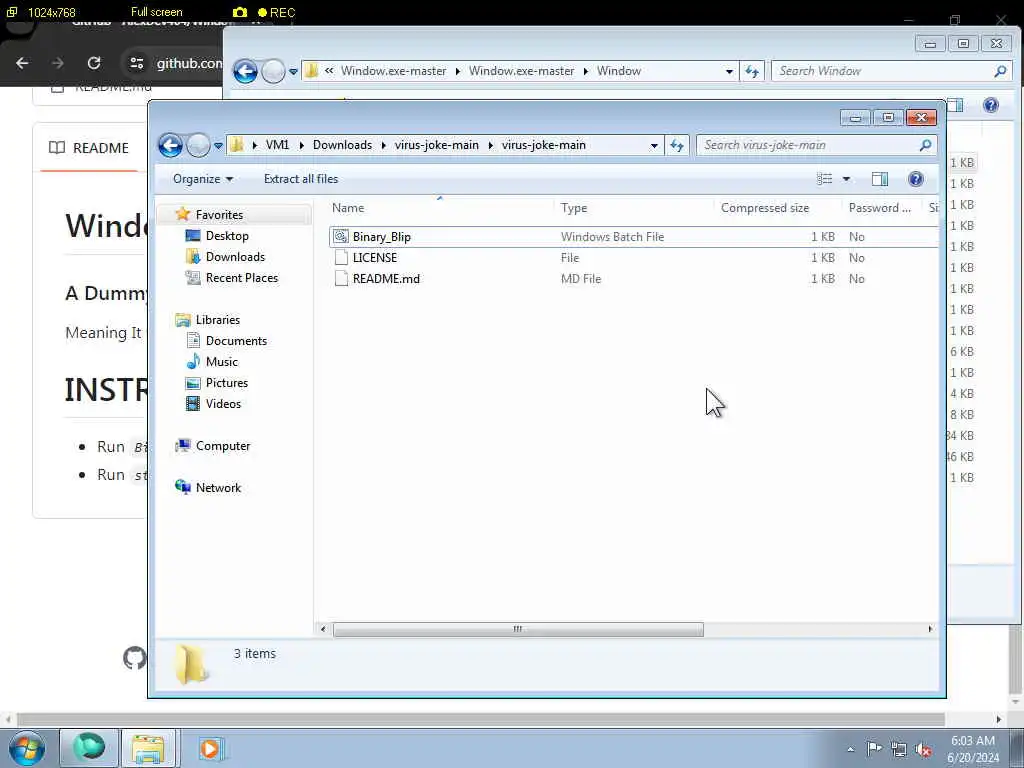Open address dropdown in Window.exe-master window
Viewport: 1024px width, 768px height.
[729, 72]
